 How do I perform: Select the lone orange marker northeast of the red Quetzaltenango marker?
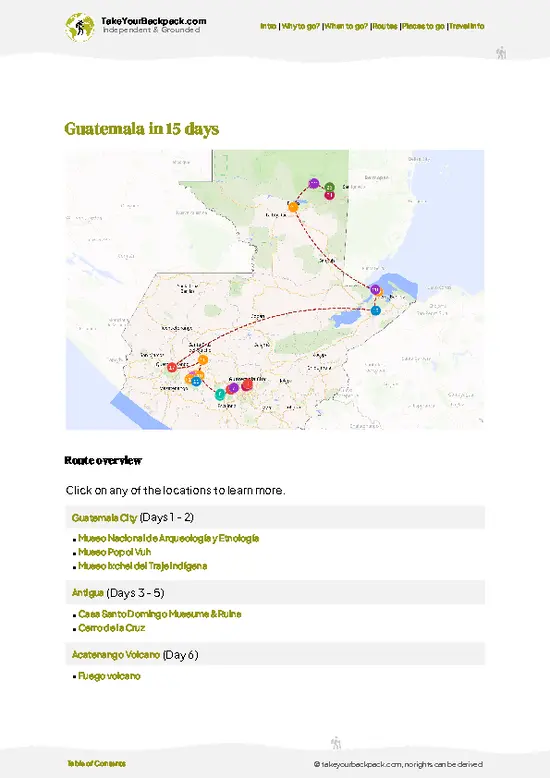(203, 360)
